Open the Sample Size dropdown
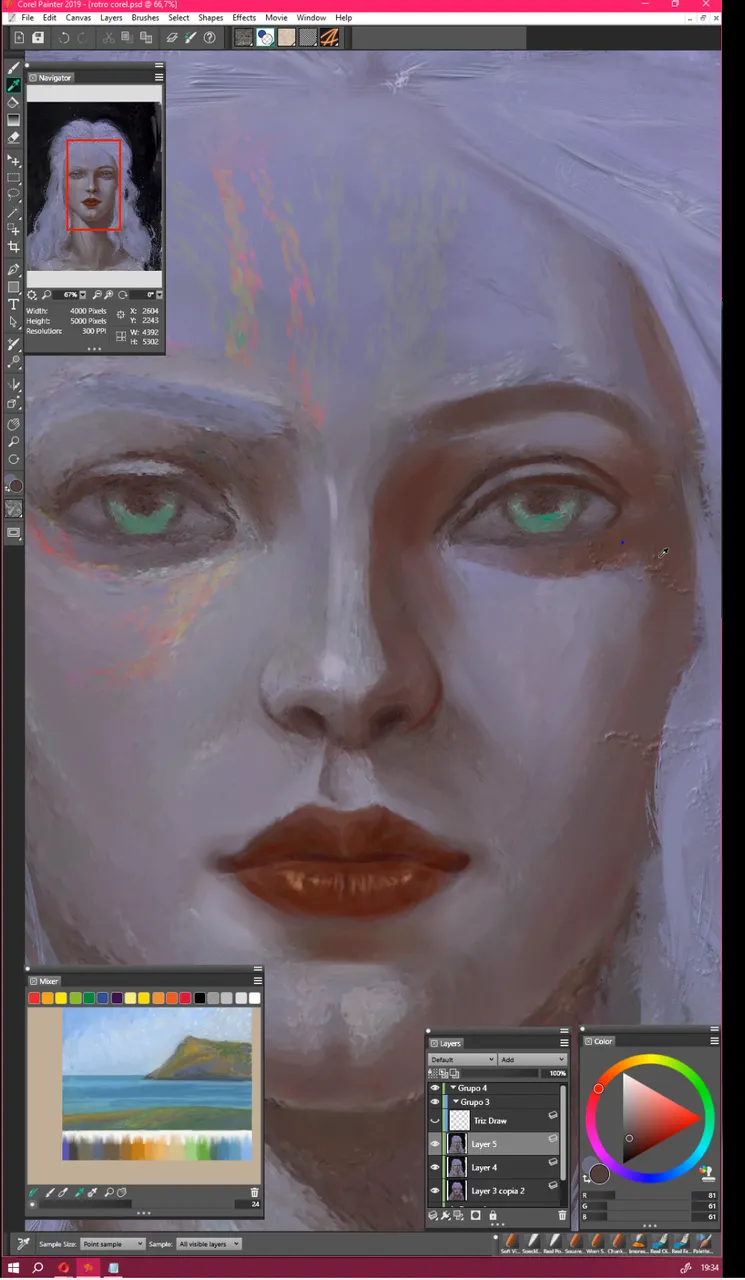Image resolution: width=745 pixels, height=1280 pixels. tap(112, 1244)
